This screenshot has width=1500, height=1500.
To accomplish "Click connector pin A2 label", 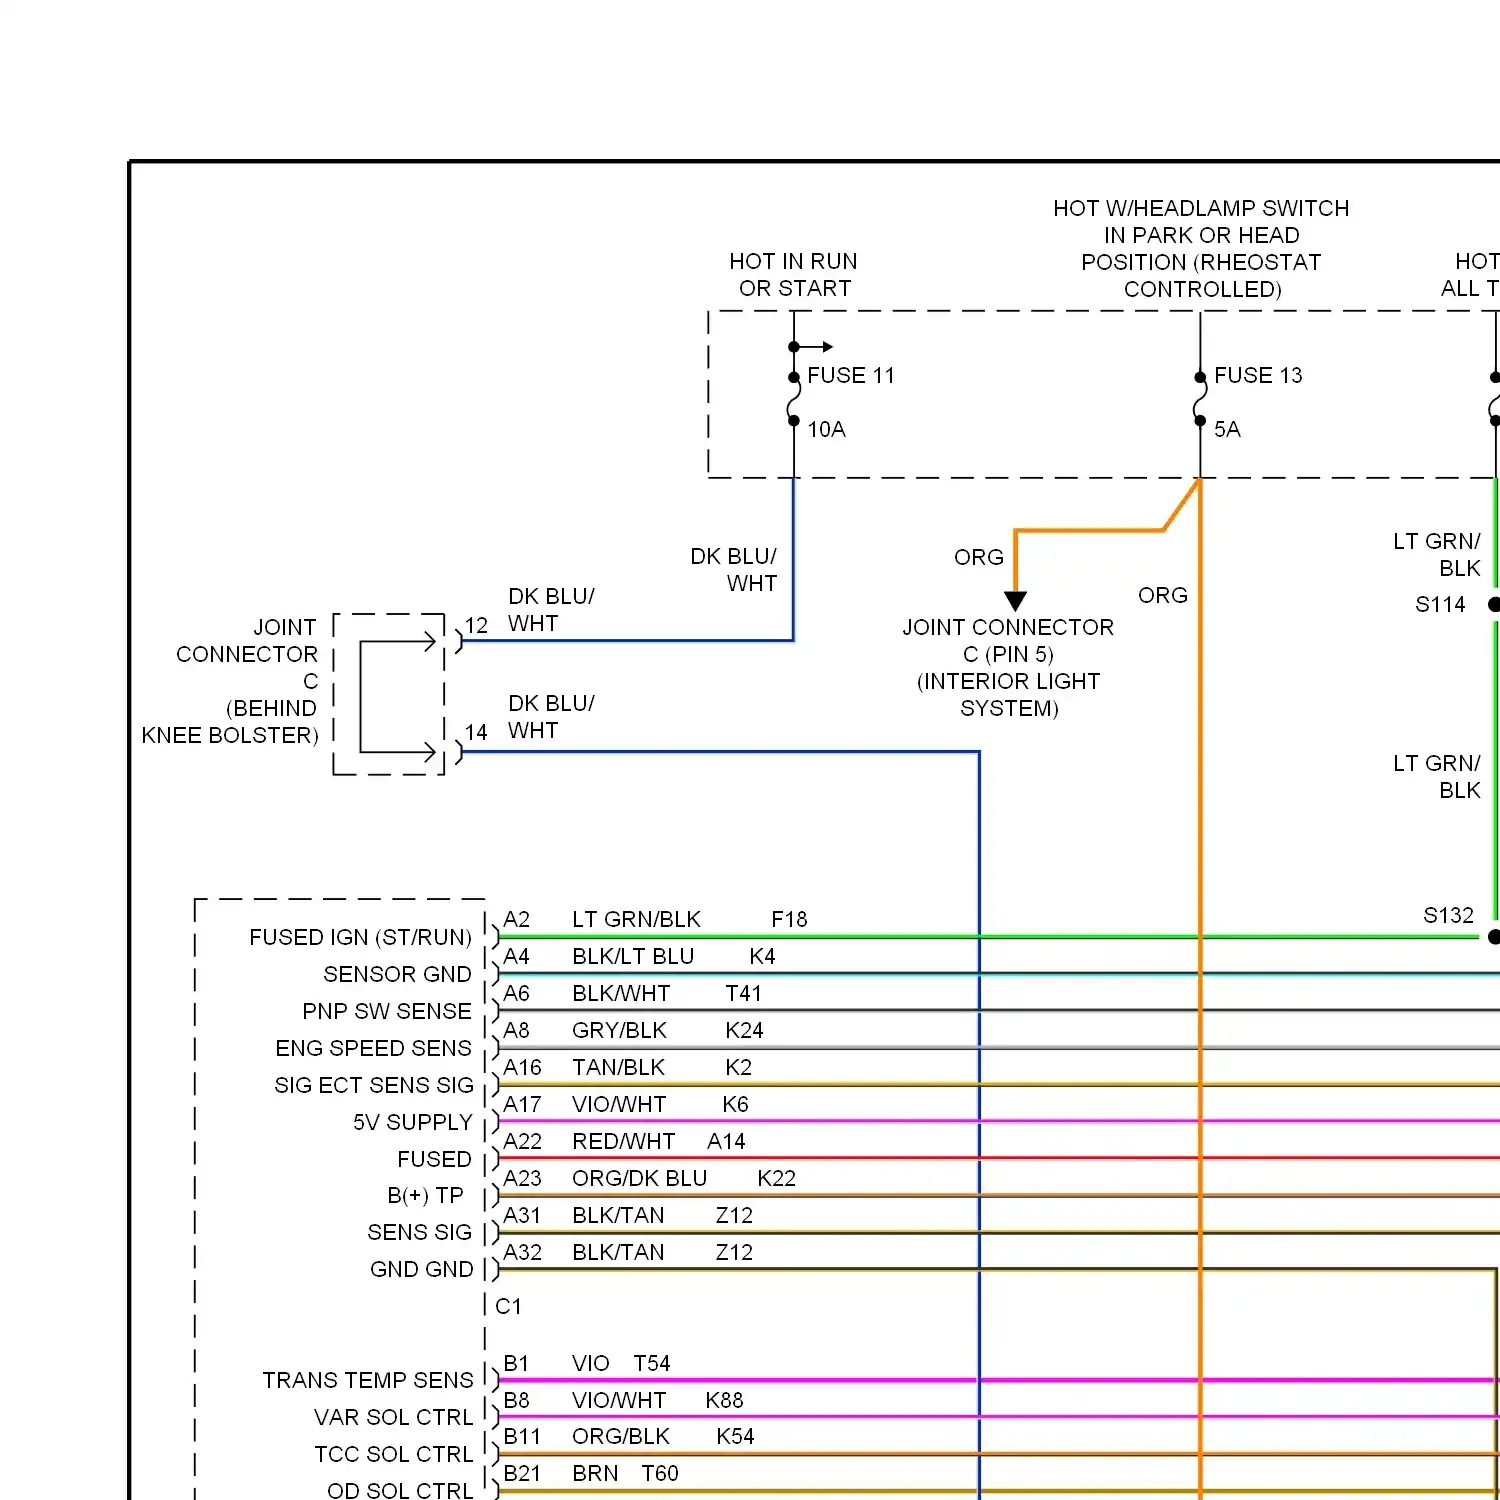I will pos(516,919).
